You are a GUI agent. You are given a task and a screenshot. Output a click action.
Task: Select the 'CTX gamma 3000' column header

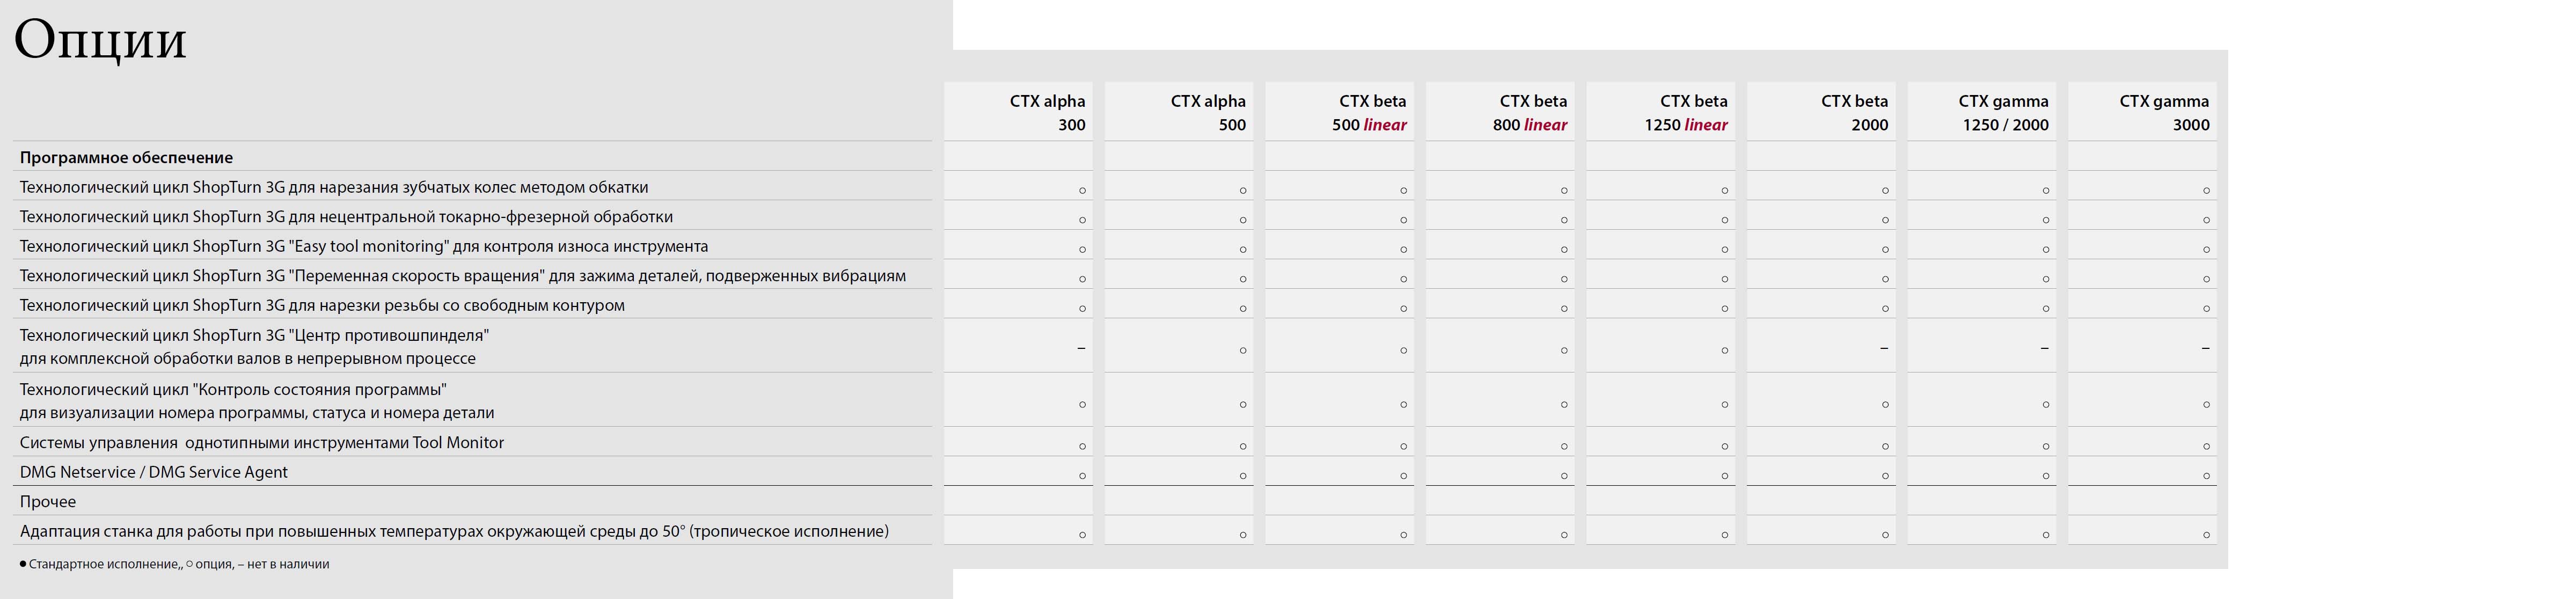point(2163,113)
